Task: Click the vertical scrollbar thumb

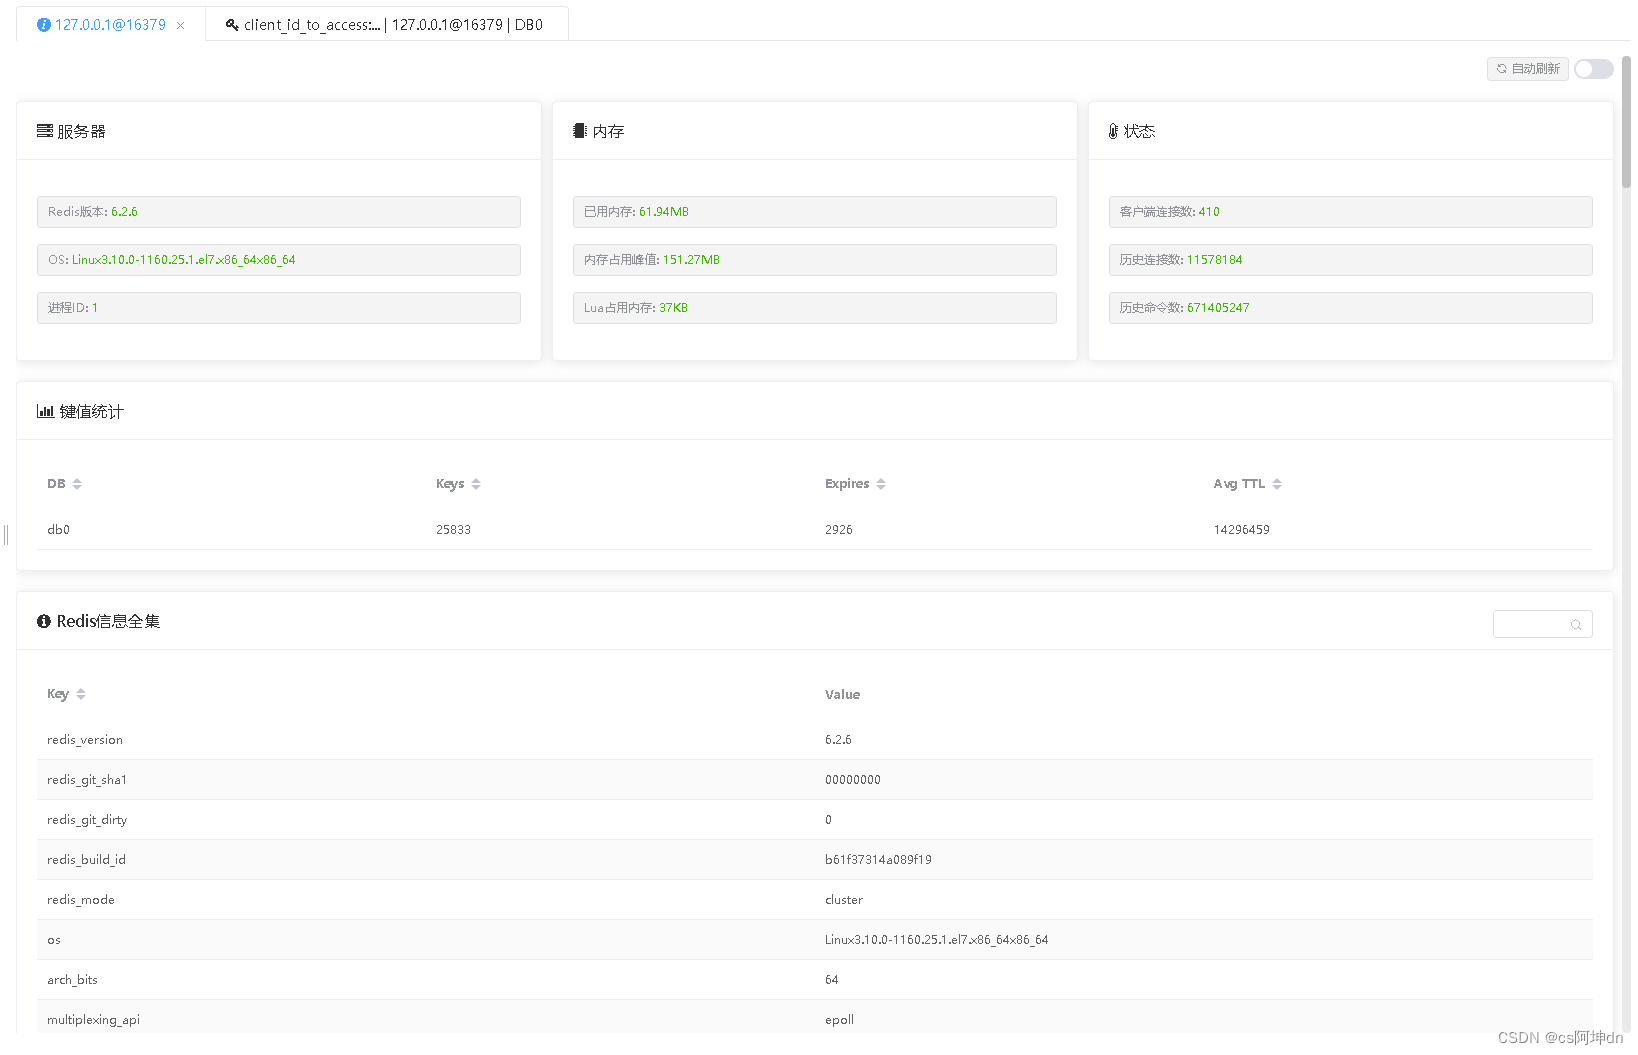Action: 1626,120
